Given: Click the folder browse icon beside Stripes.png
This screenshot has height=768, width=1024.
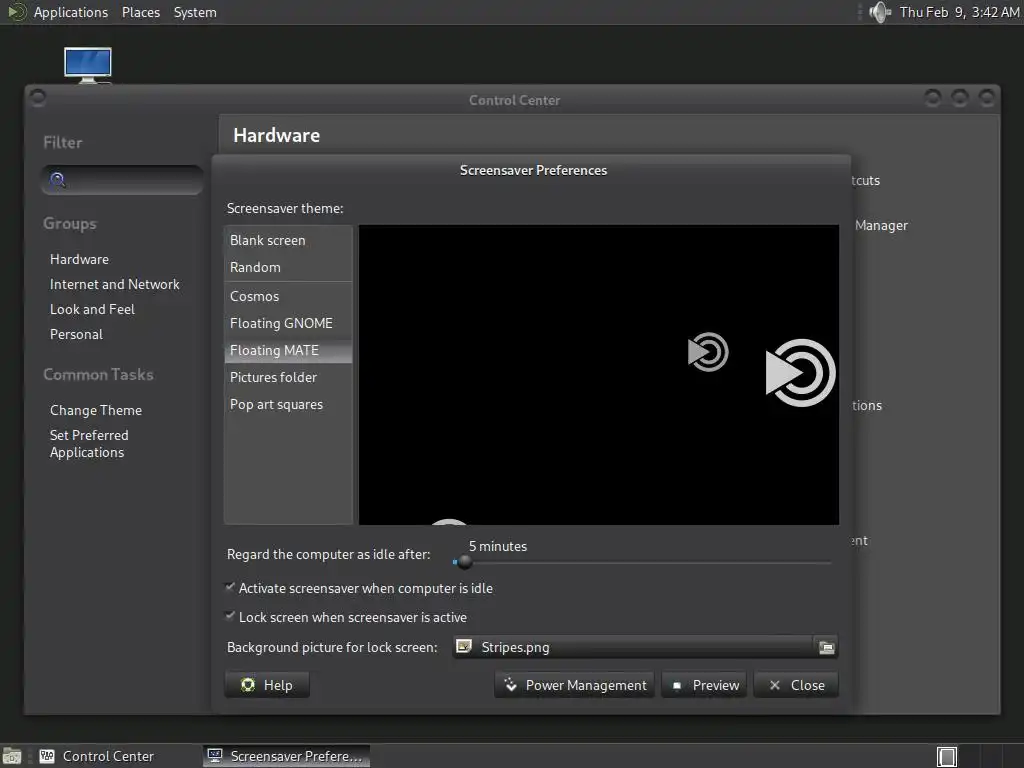Looking at the screenshot, I should (x=826, y=647).
